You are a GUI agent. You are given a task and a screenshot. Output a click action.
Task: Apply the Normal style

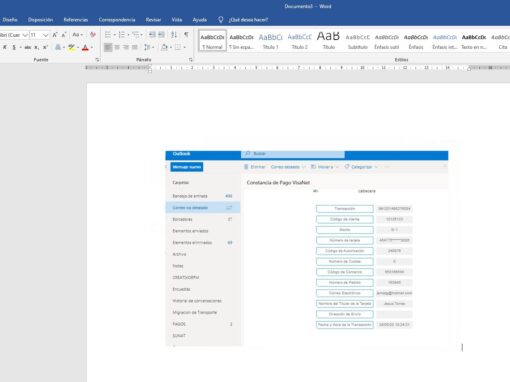(212, 41)
